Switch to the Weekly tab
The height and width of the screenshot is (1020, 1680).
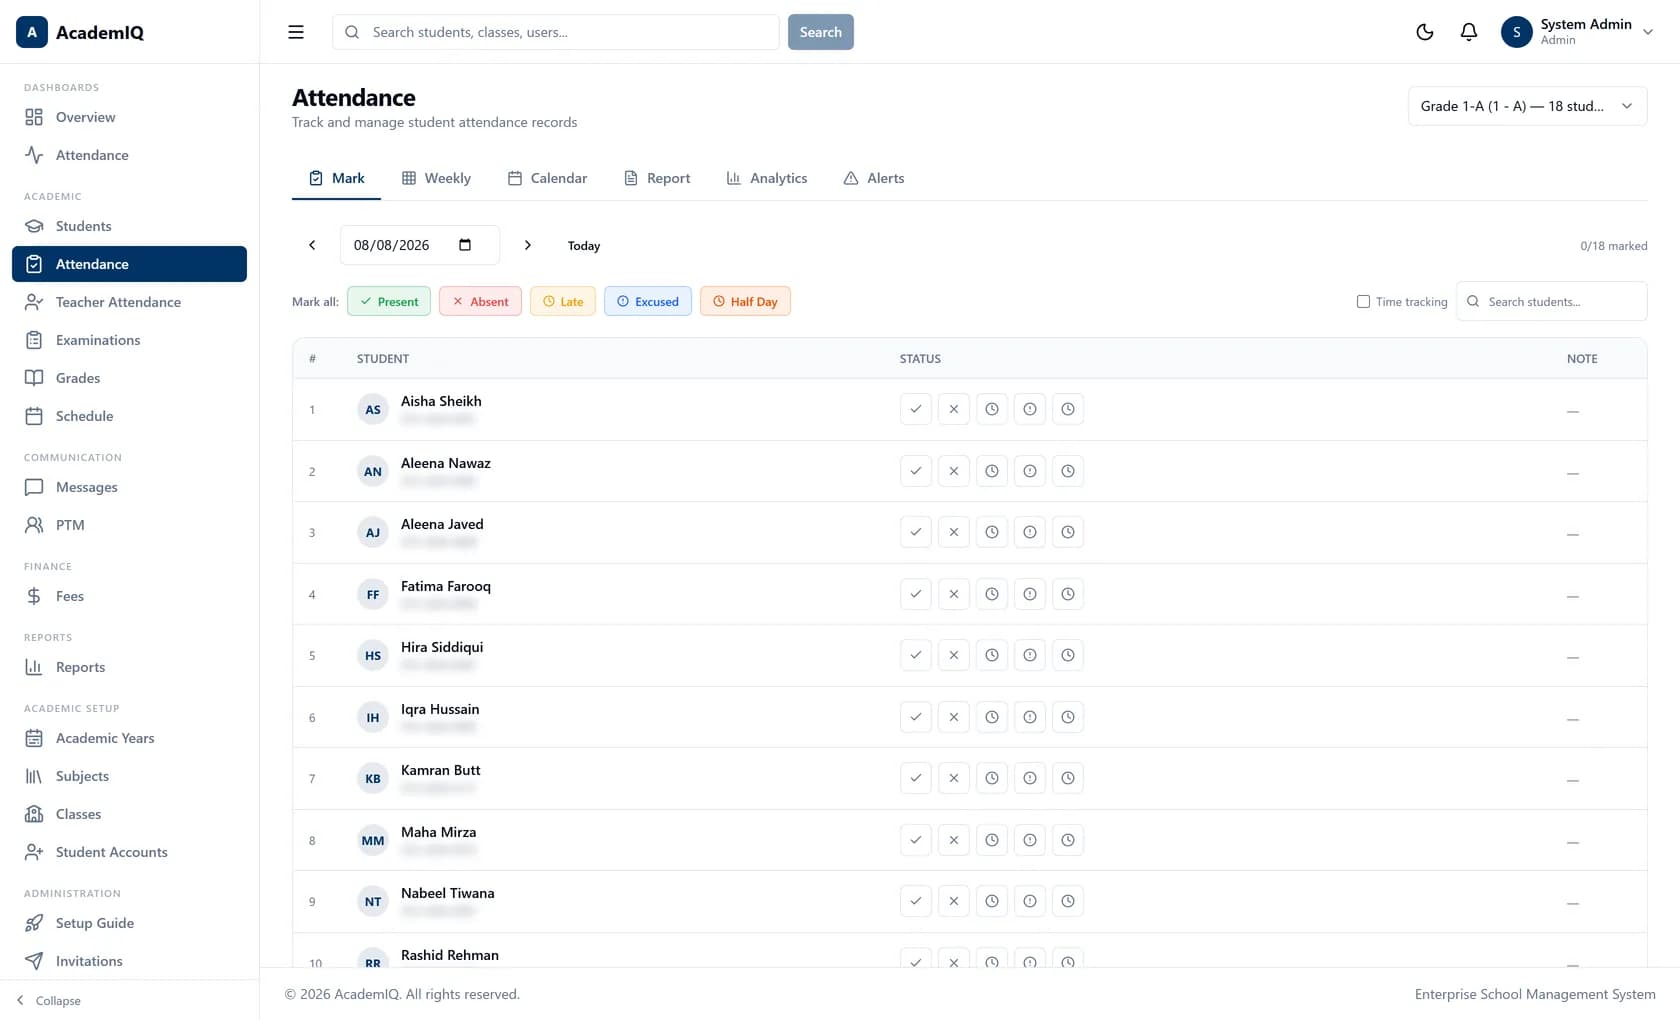click(x=436, y=178)
